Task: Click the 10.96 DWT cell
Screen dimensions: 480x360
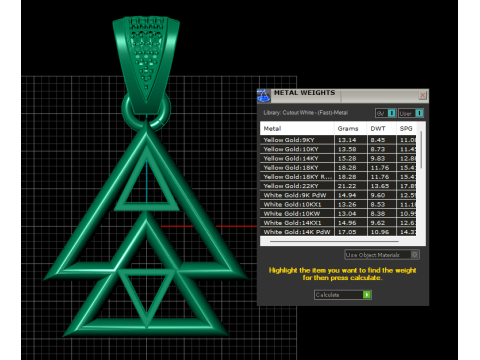Action: point(381,232)
